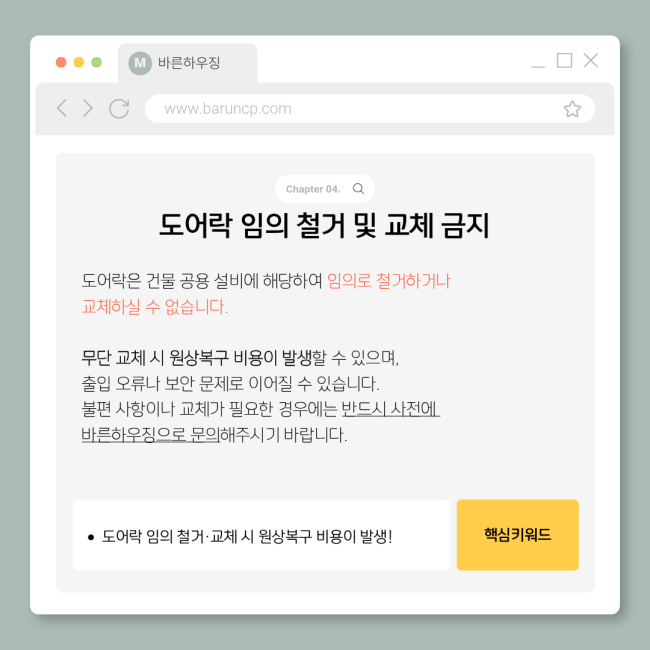Maximize the window using square icon
Image resolution: width=650 pixels, height=650 pixels.
(x=564, y=60)
